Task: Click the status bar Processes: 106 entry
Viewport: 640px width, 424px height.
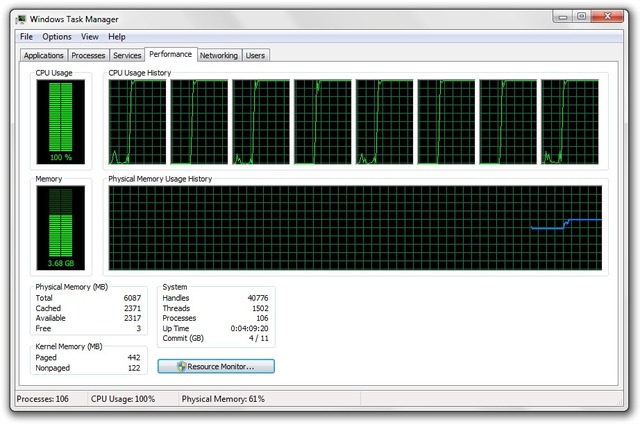Action: click(43, 399)
